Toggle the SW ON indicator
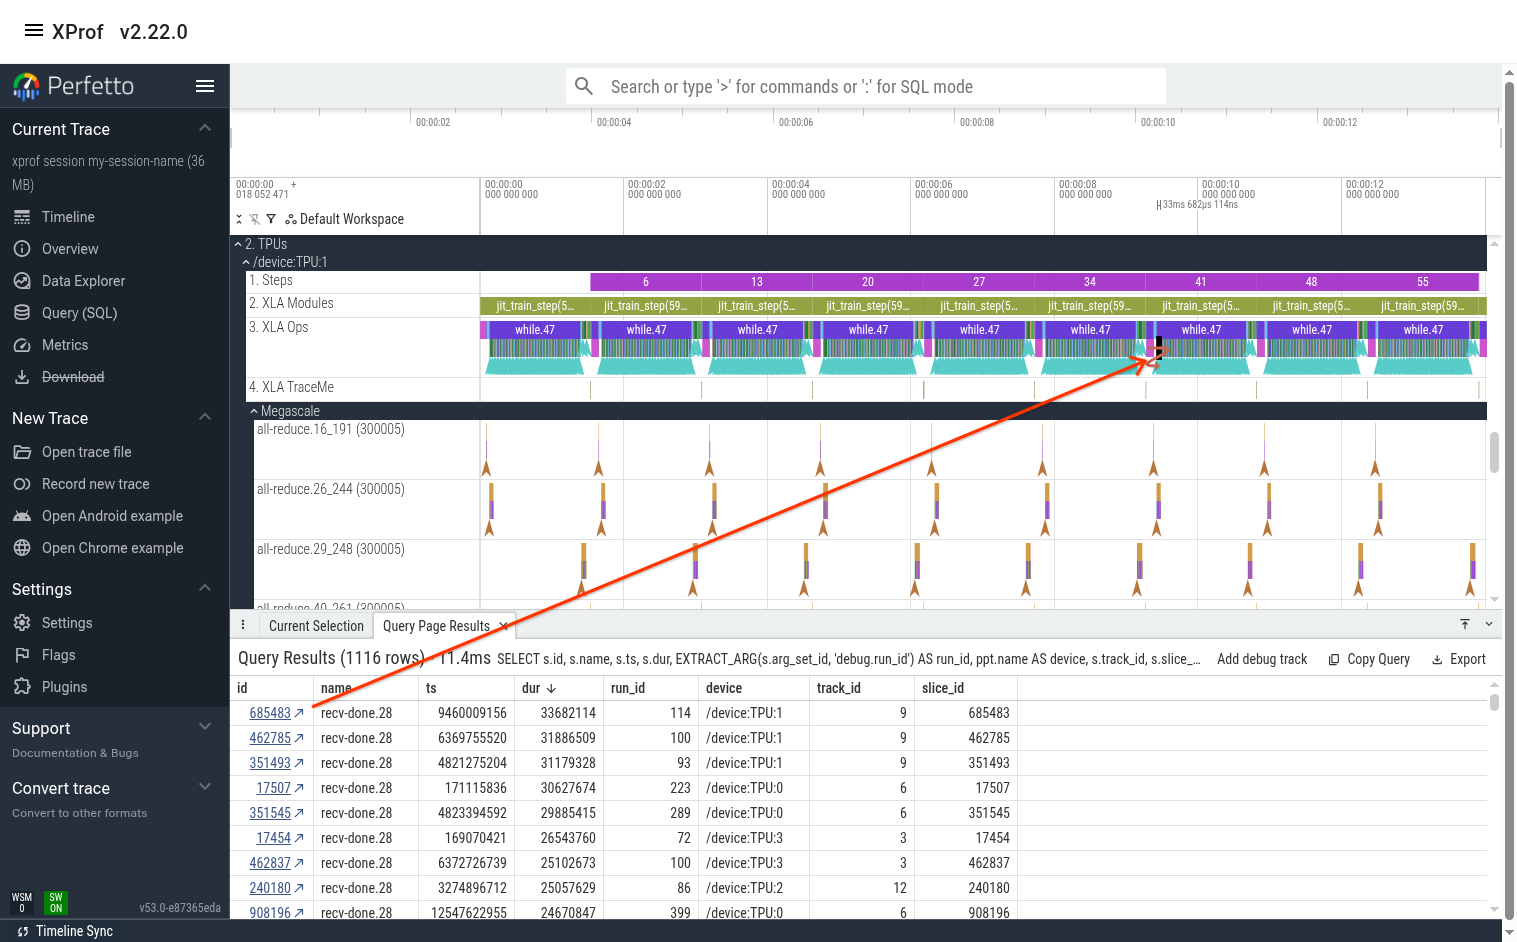1517x942 pixels. pos(55,903)
